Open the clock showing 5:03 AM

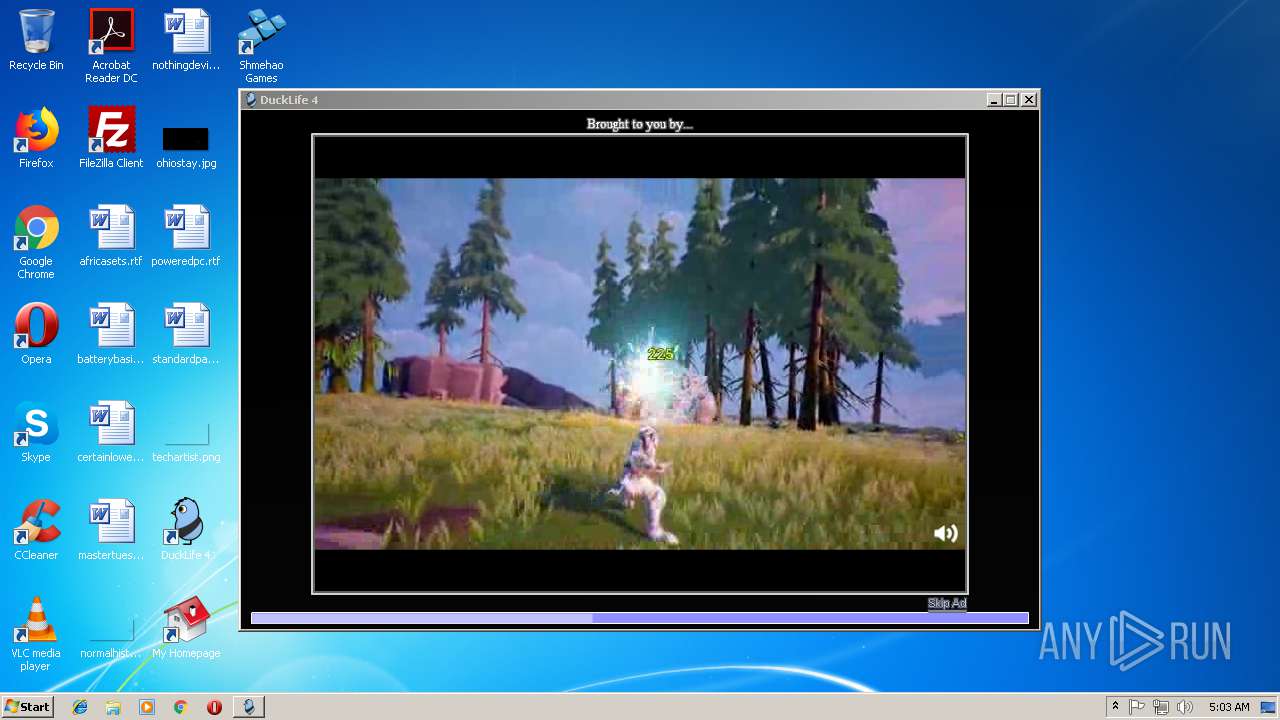[x=1229, y=707]
